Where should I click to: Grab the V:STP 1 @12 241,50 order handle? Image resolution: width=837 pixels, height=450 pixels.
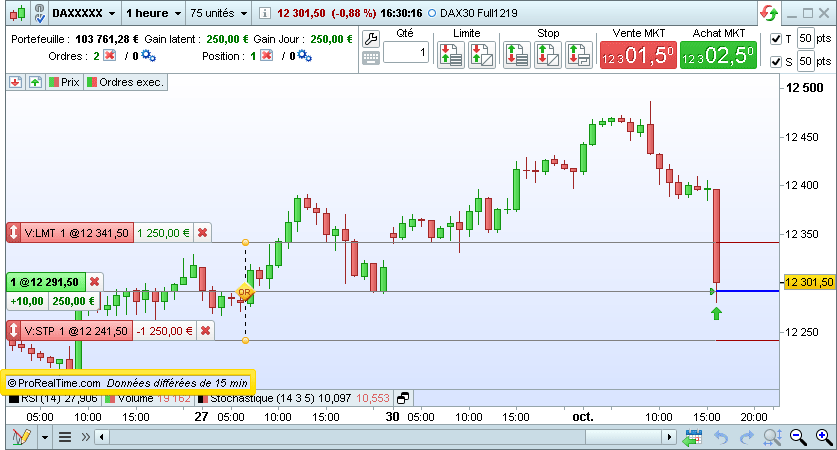(x=14, y=331)
